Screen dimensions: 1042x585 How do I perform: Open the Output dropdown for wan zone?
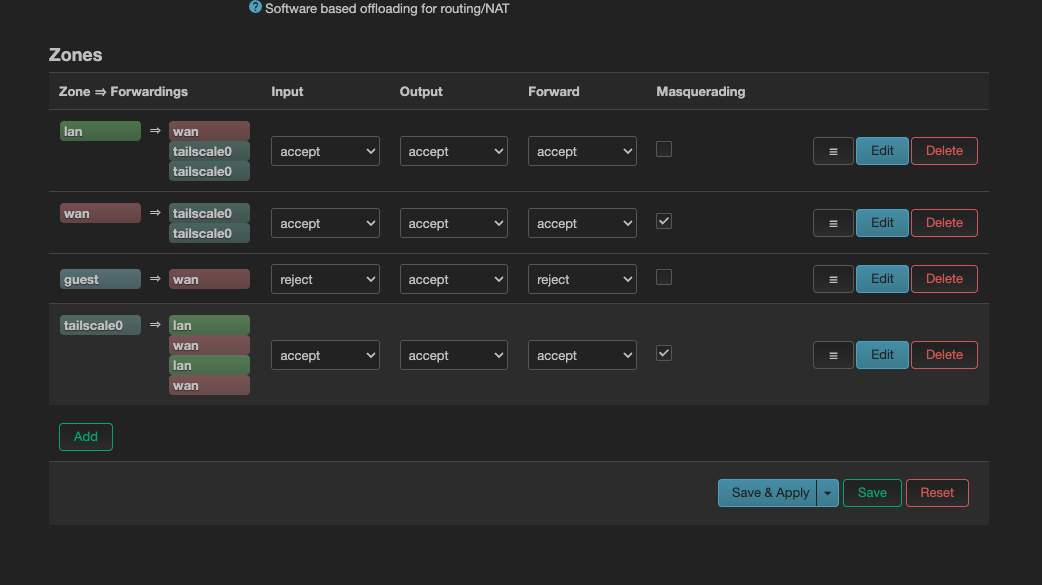[x=453, y=224]
